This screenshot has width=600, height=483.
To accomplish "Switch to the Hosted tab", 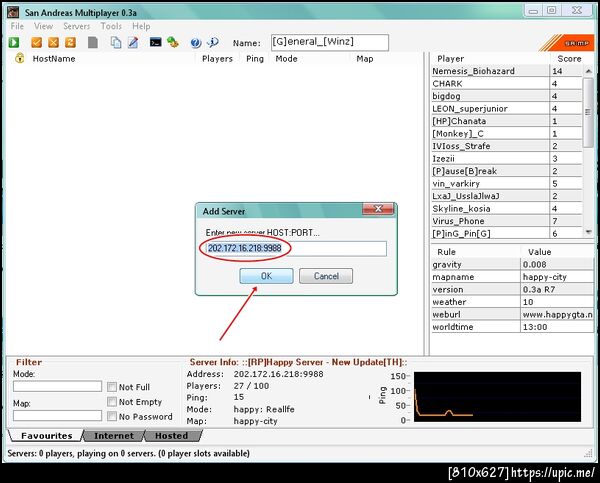I will [x=172, y=436].
